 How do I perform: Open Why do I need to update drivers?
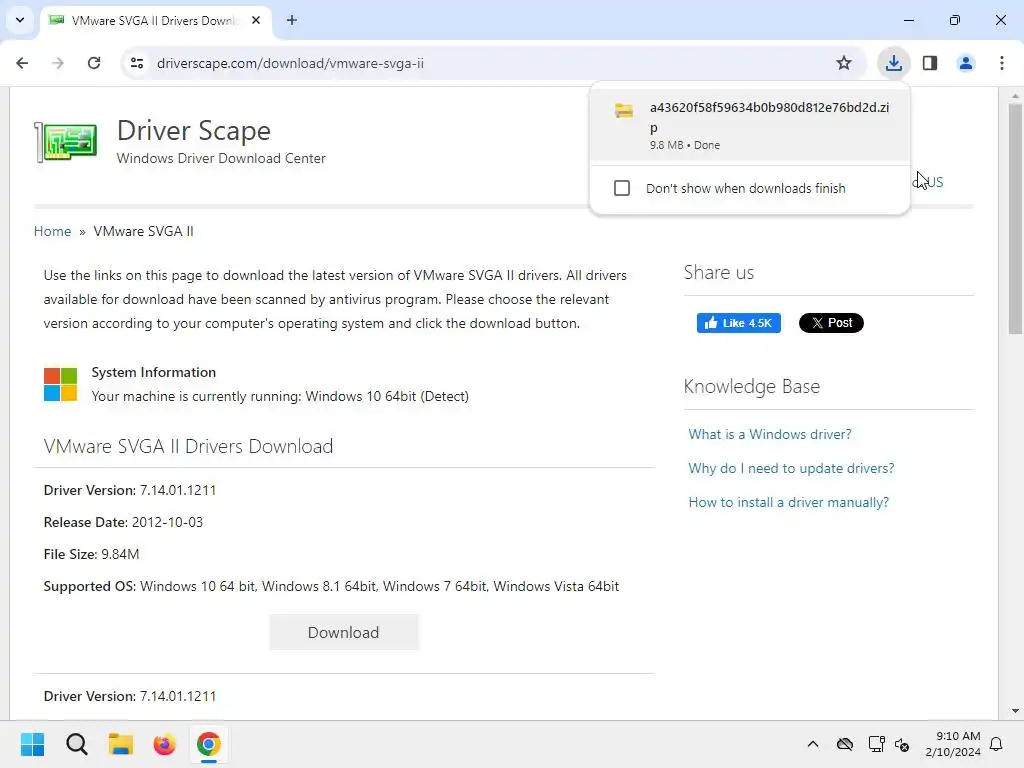tap(792, 468)
